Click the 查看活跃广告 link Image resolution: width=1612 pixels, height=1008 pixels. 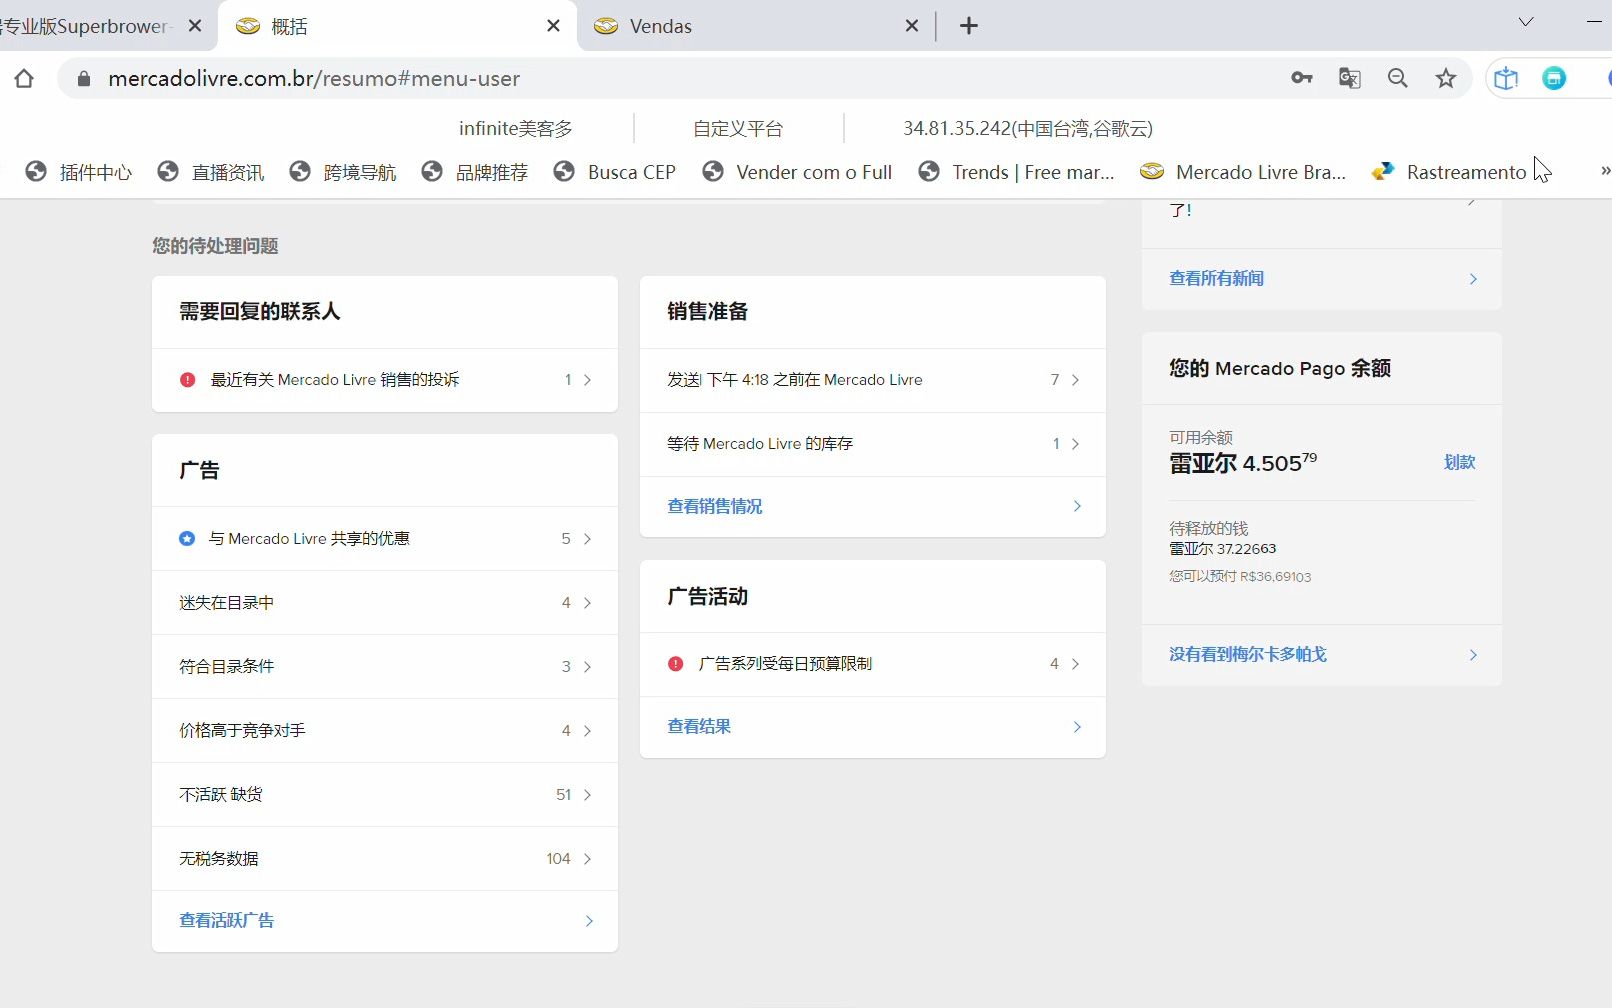click(227, 921)
